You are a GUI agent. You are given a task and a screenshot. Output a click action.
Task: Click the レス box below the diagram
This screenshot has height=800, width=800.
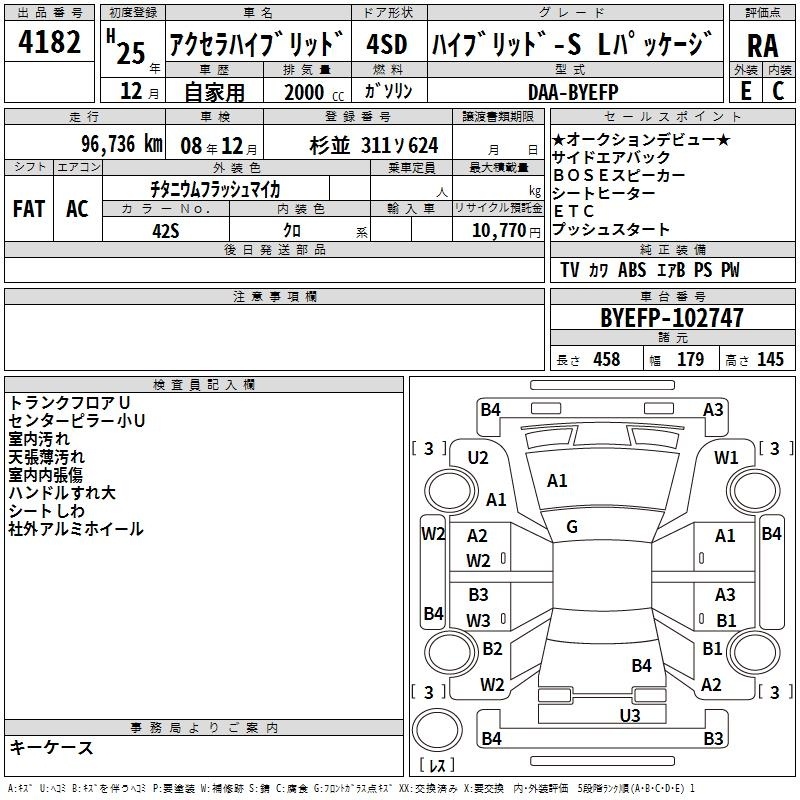coord(436,766)
